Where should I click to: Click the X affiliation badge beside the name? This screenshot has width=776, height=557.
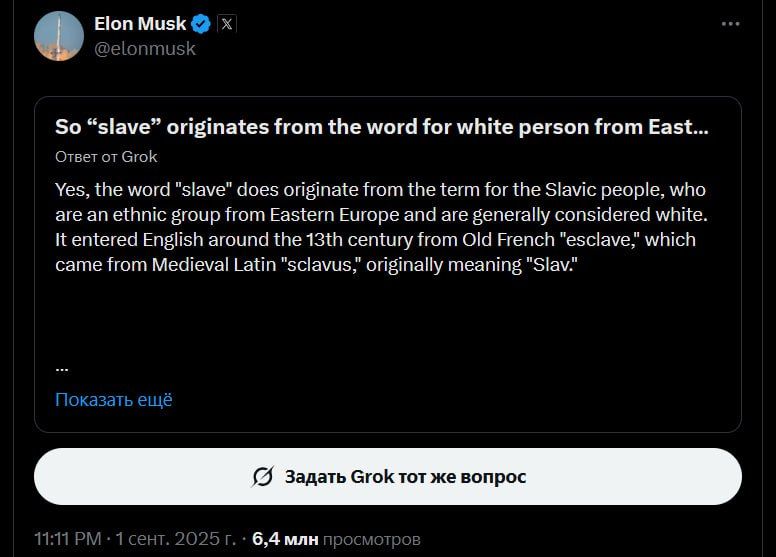click(x=227, y=23)
